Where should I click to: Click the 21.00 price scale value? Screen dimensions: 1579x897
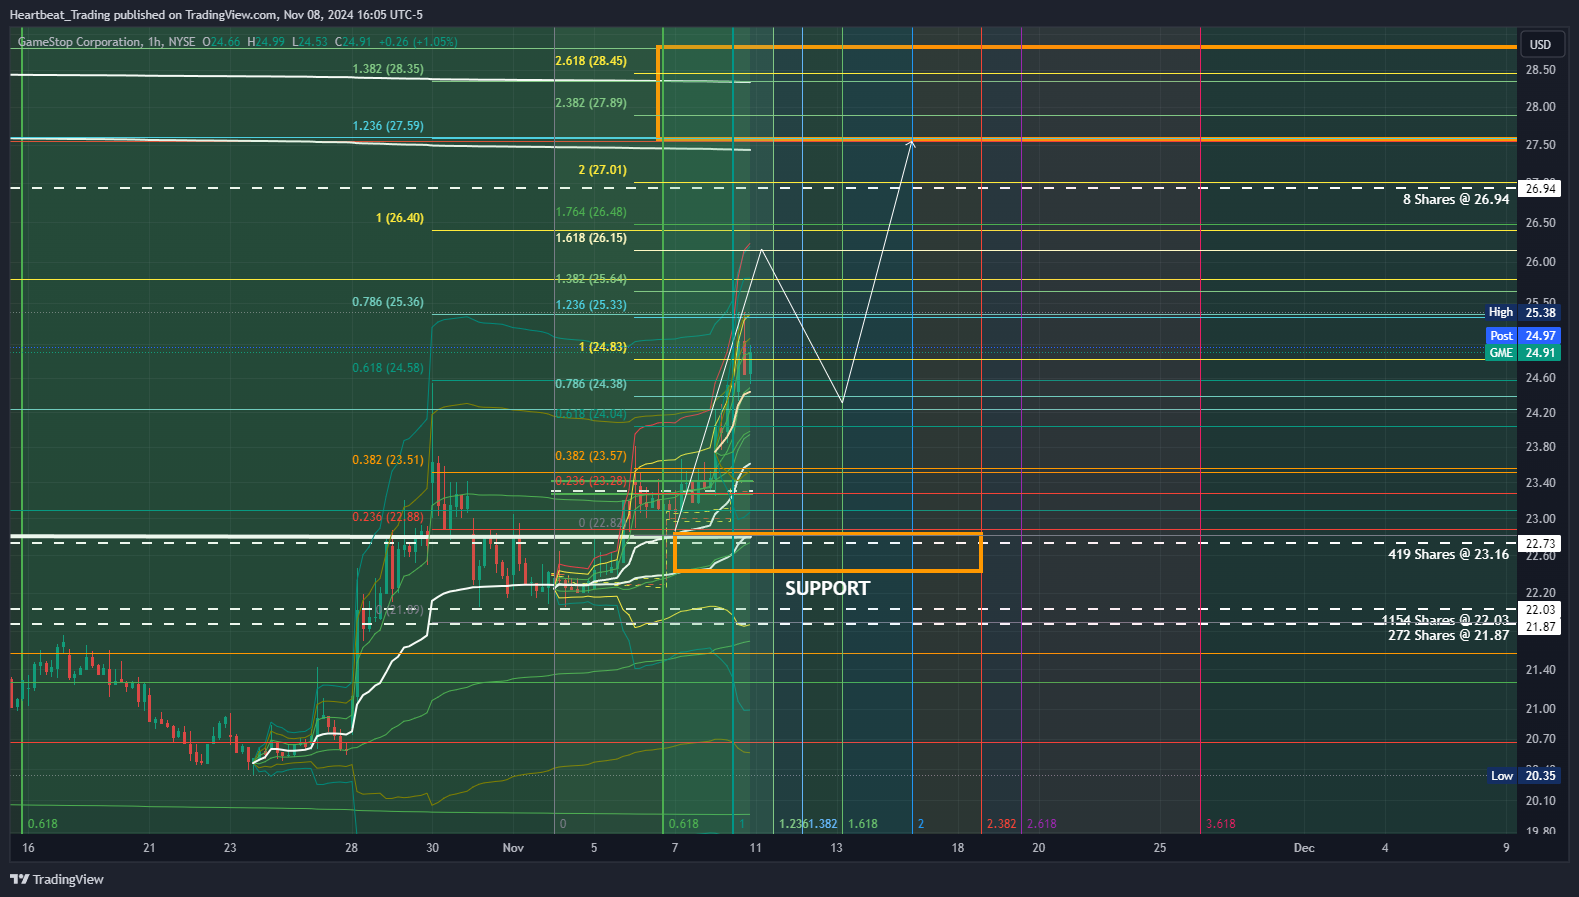tap(1540, 709)
